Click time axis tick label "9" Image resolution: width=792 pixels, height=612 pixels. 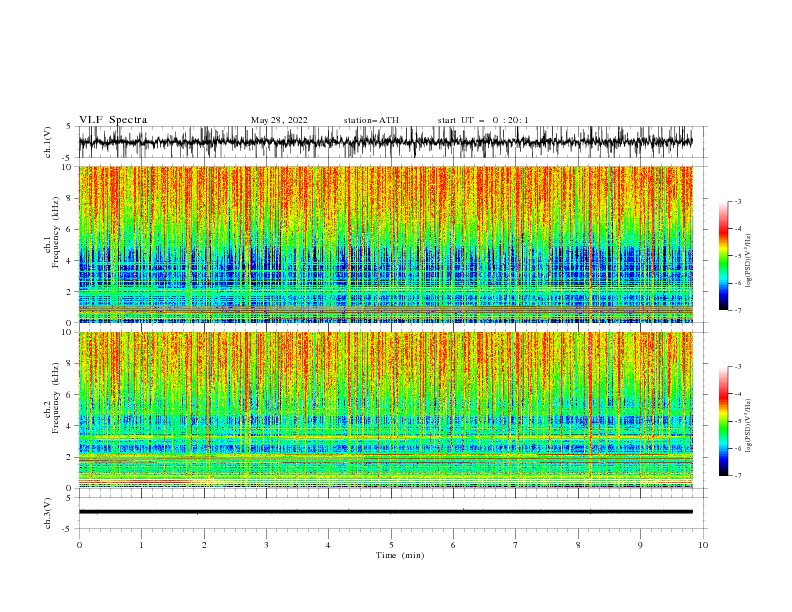pyautogui.click(x=640, y=545)
